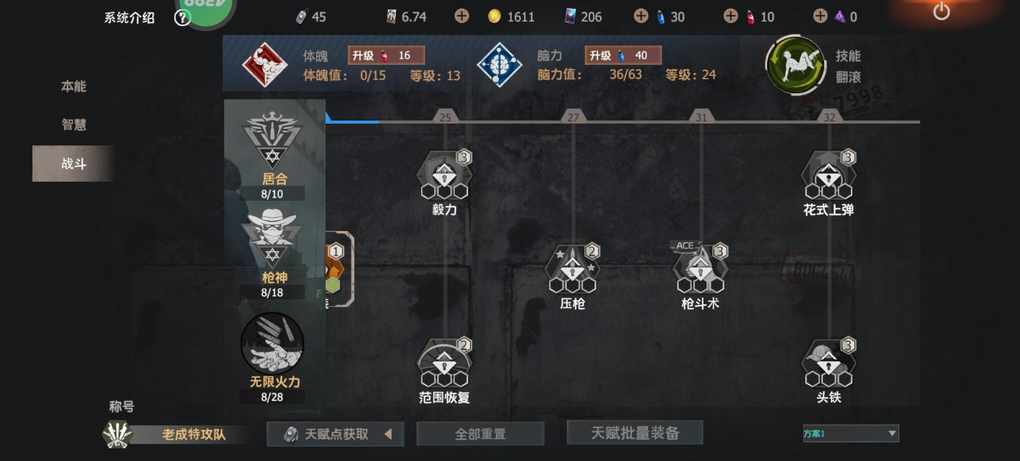Image resolution: width=1020 pixels, height=461 pixels.
Task: Upgrade 体魄 with the 升级 button
Action: pyautogui.click(x=386, y=55)
